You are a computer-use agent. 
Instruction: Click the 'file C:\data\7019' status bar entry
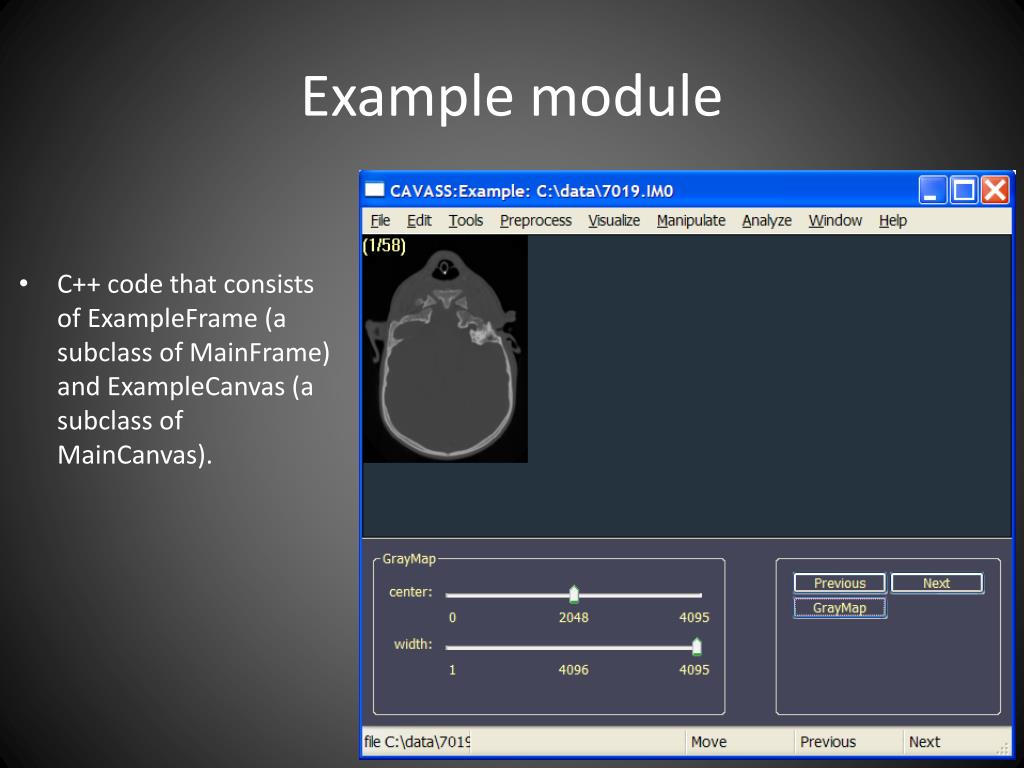pyautogui.click(x=417, y=741)
